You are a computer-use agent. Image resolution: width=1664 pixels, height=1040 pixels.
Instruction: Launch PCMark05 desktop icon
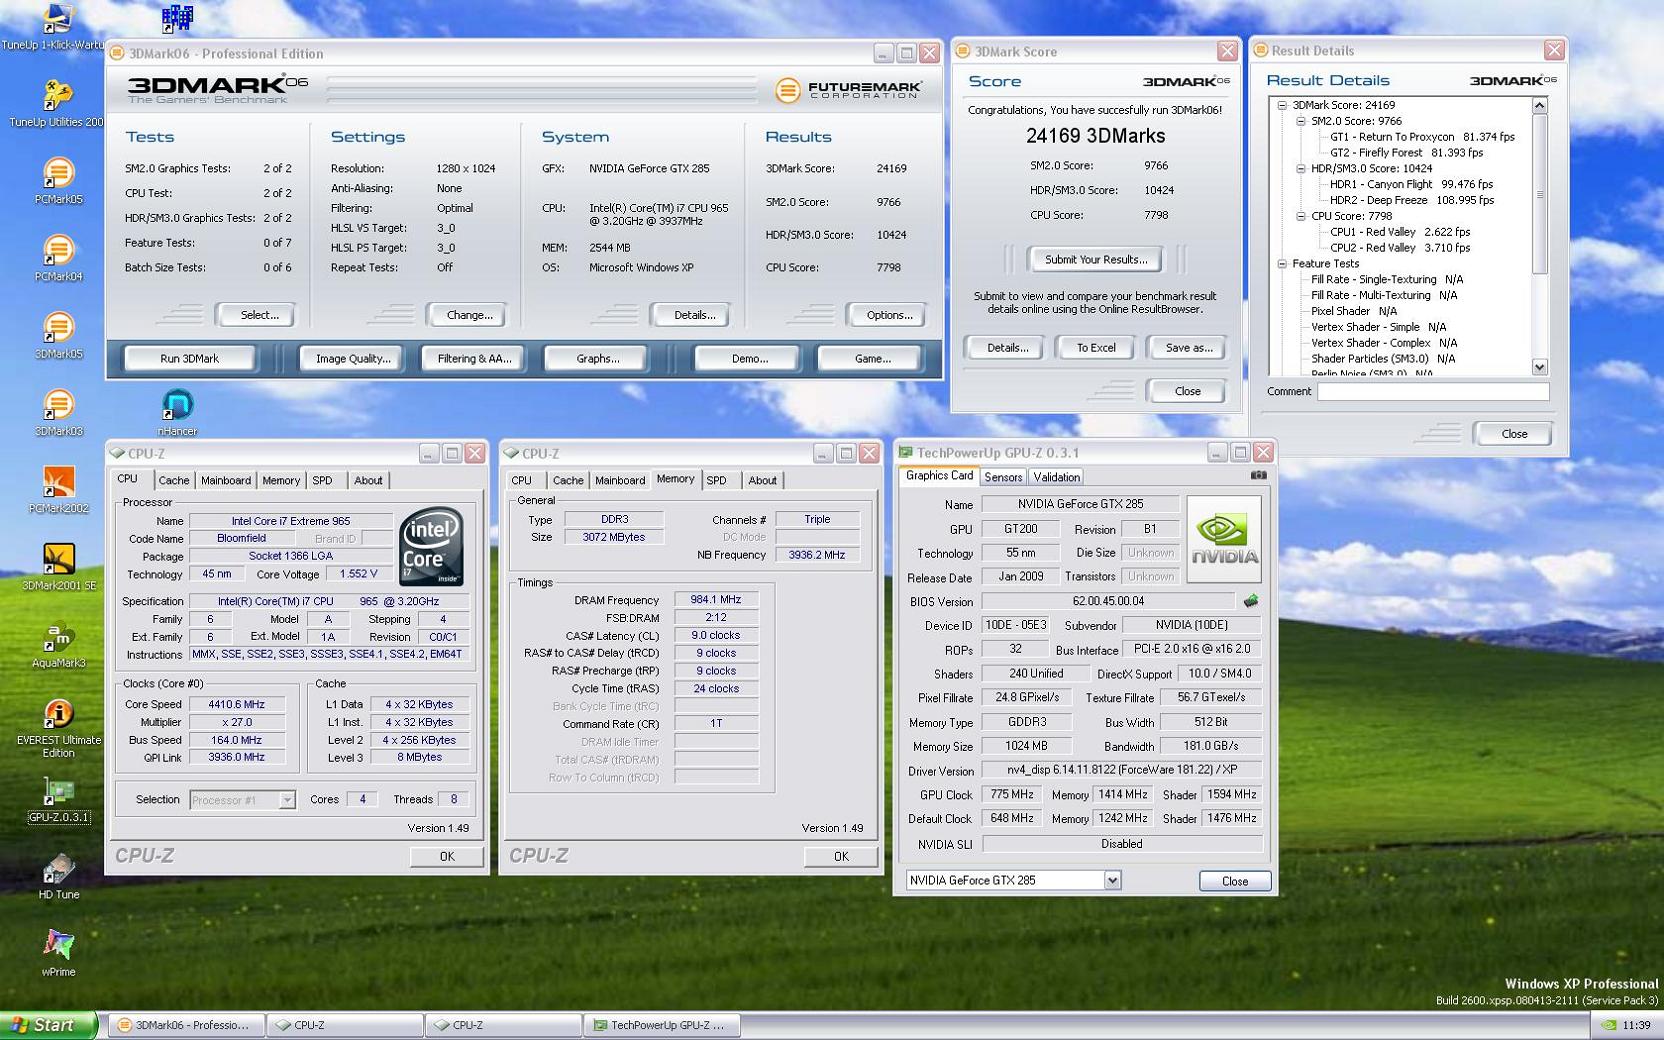pyautogui.click(x=58, y=180)
